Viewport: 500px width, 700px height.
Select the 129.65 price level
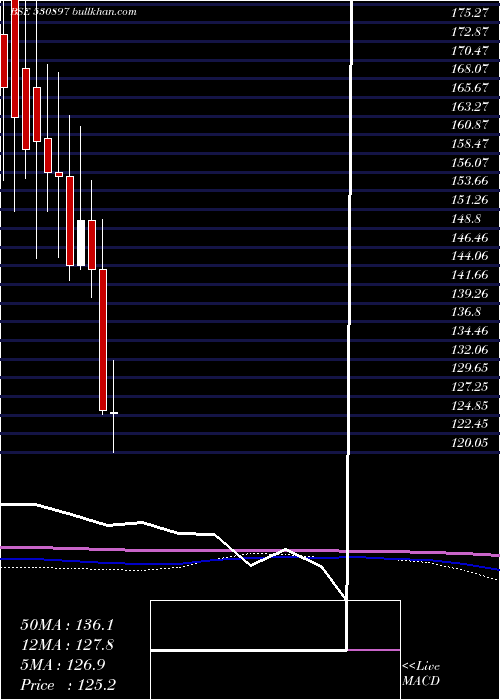470,368
